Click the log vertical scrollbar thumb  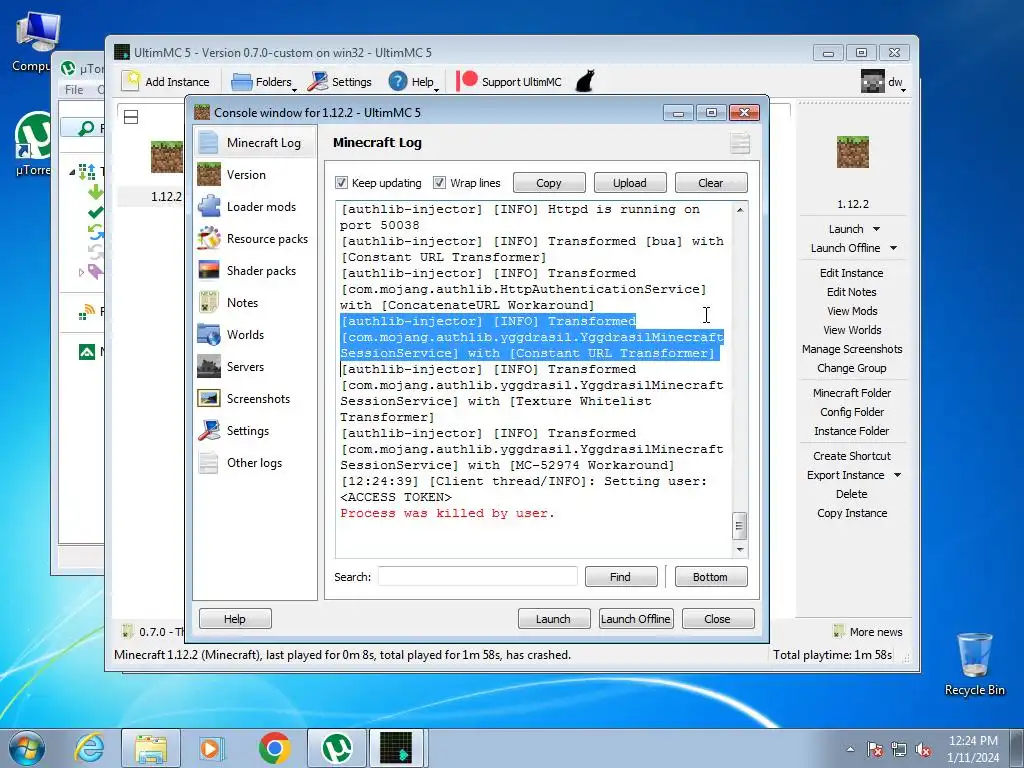(739, 526)
